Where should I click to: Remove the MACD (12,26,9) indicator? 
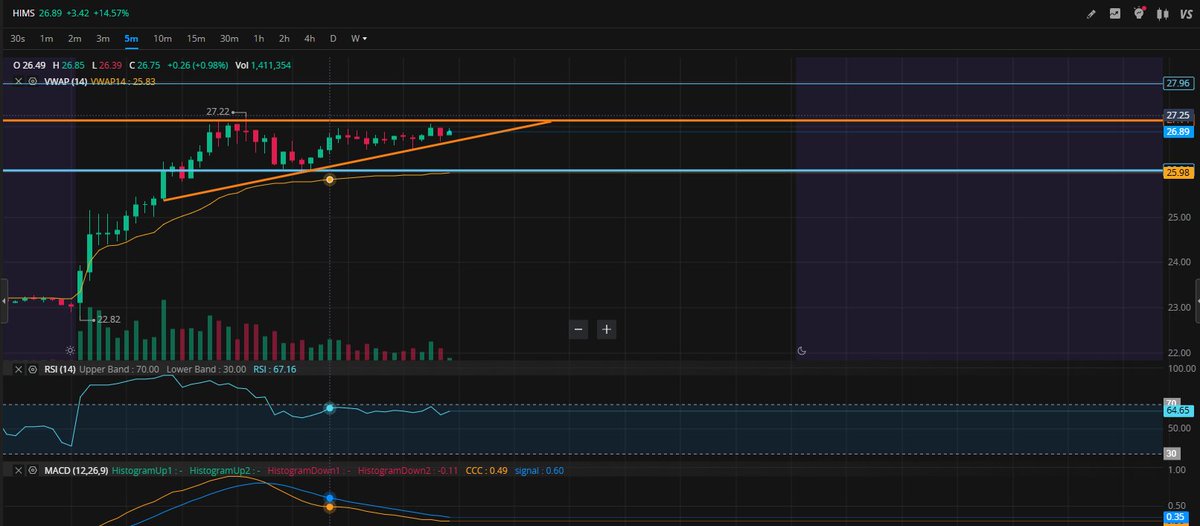(x=19, y=469)
